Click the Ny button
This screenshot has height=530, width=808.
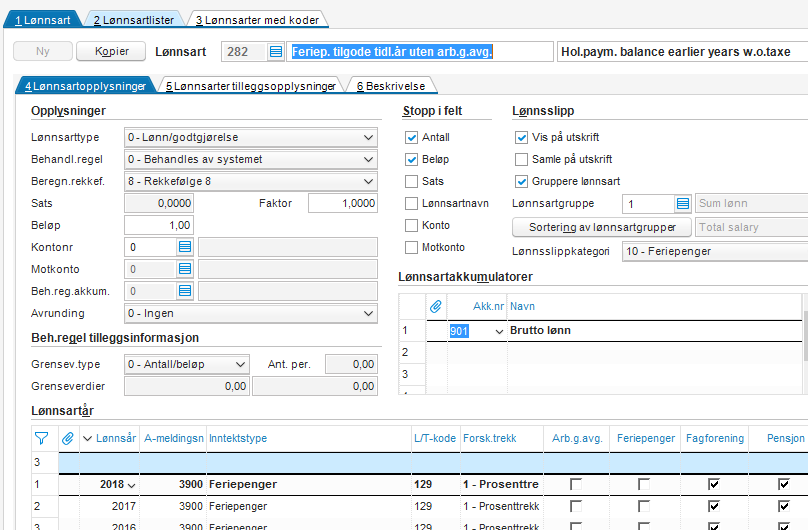pos(43,51)
